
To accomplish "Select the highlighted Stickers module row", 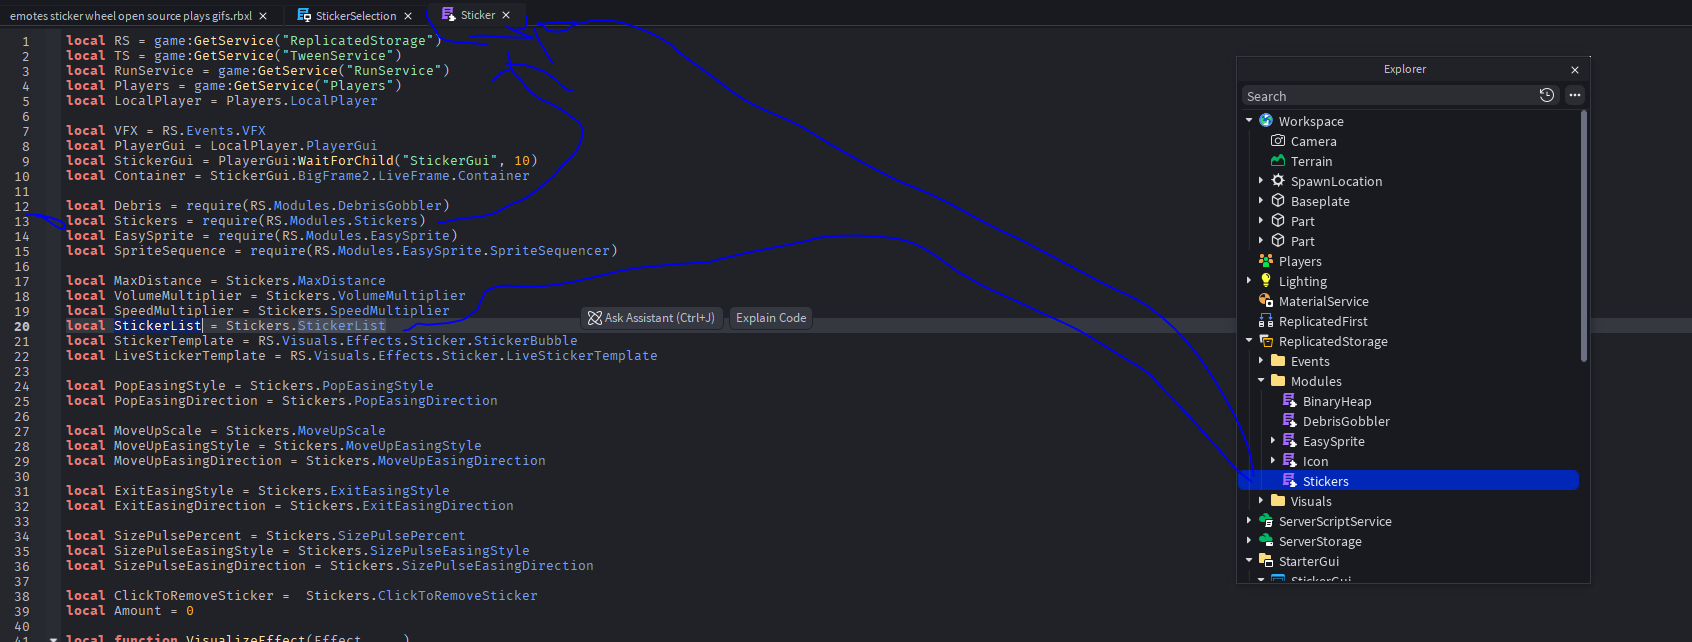I will click(x=1408, y=481).
